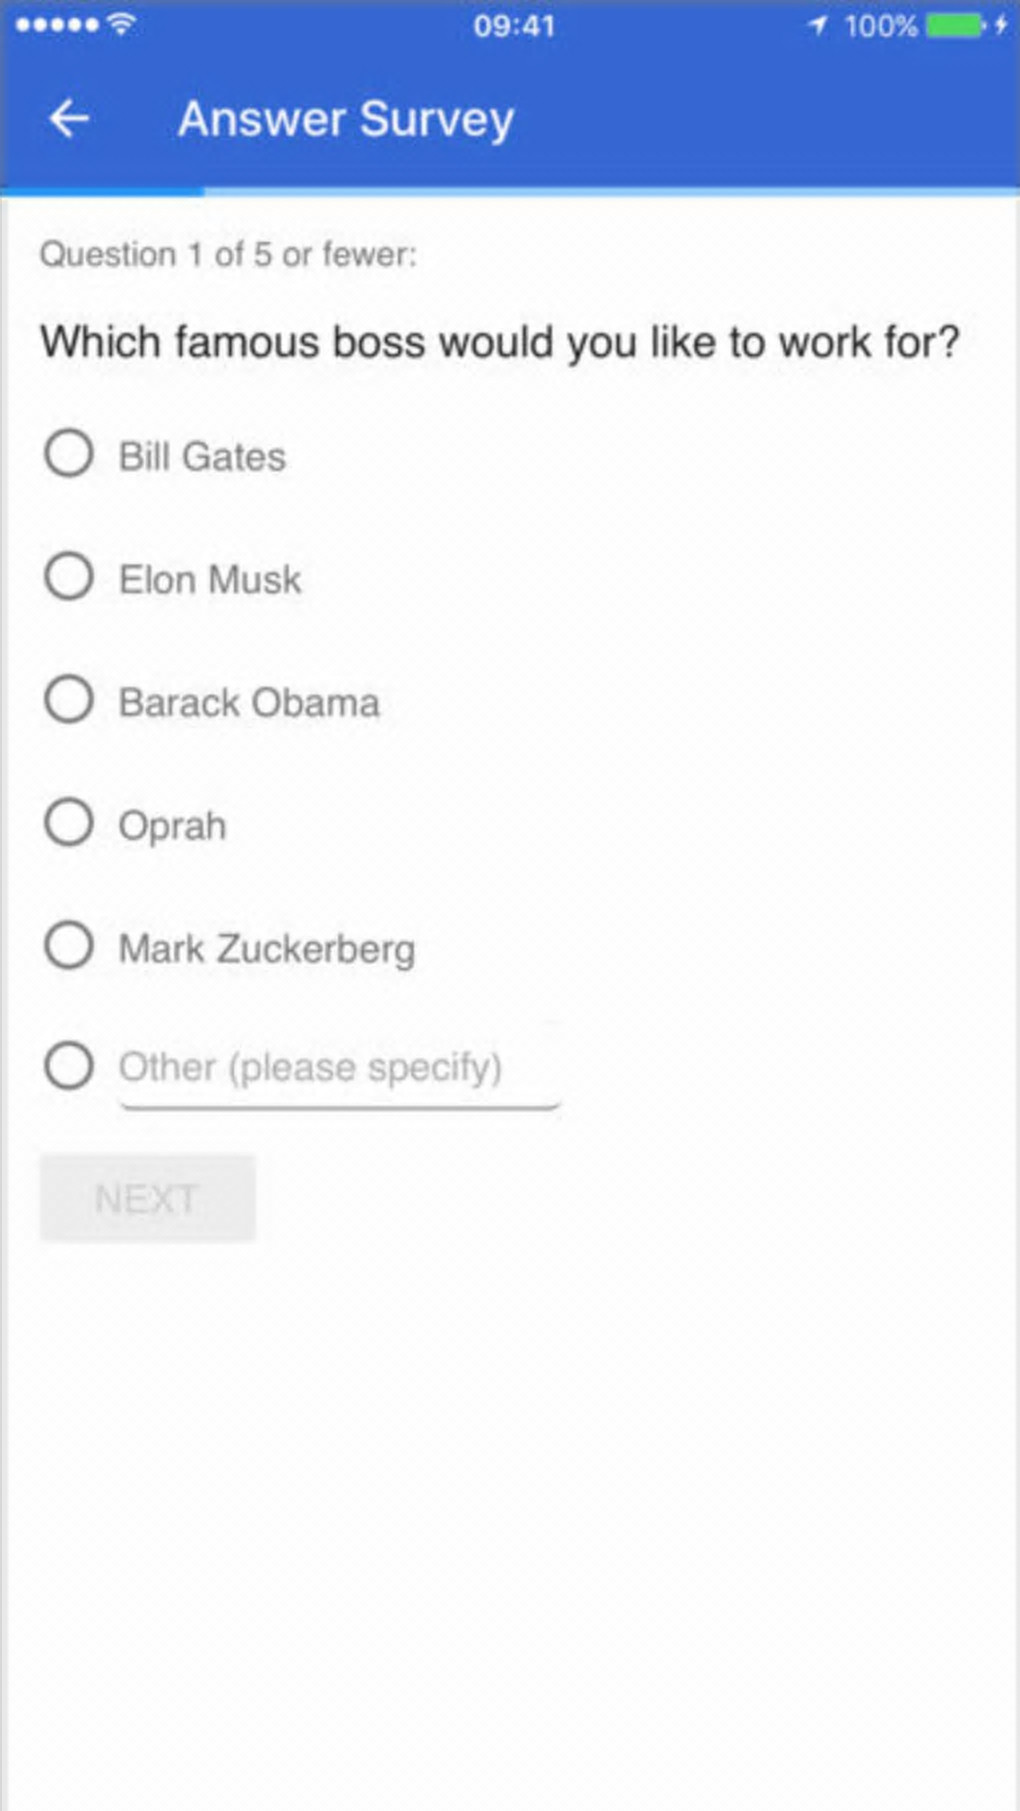Viewport: 1020px width, 1811px height.
Task: Select the Other radio button
Action: (69, 1066)
